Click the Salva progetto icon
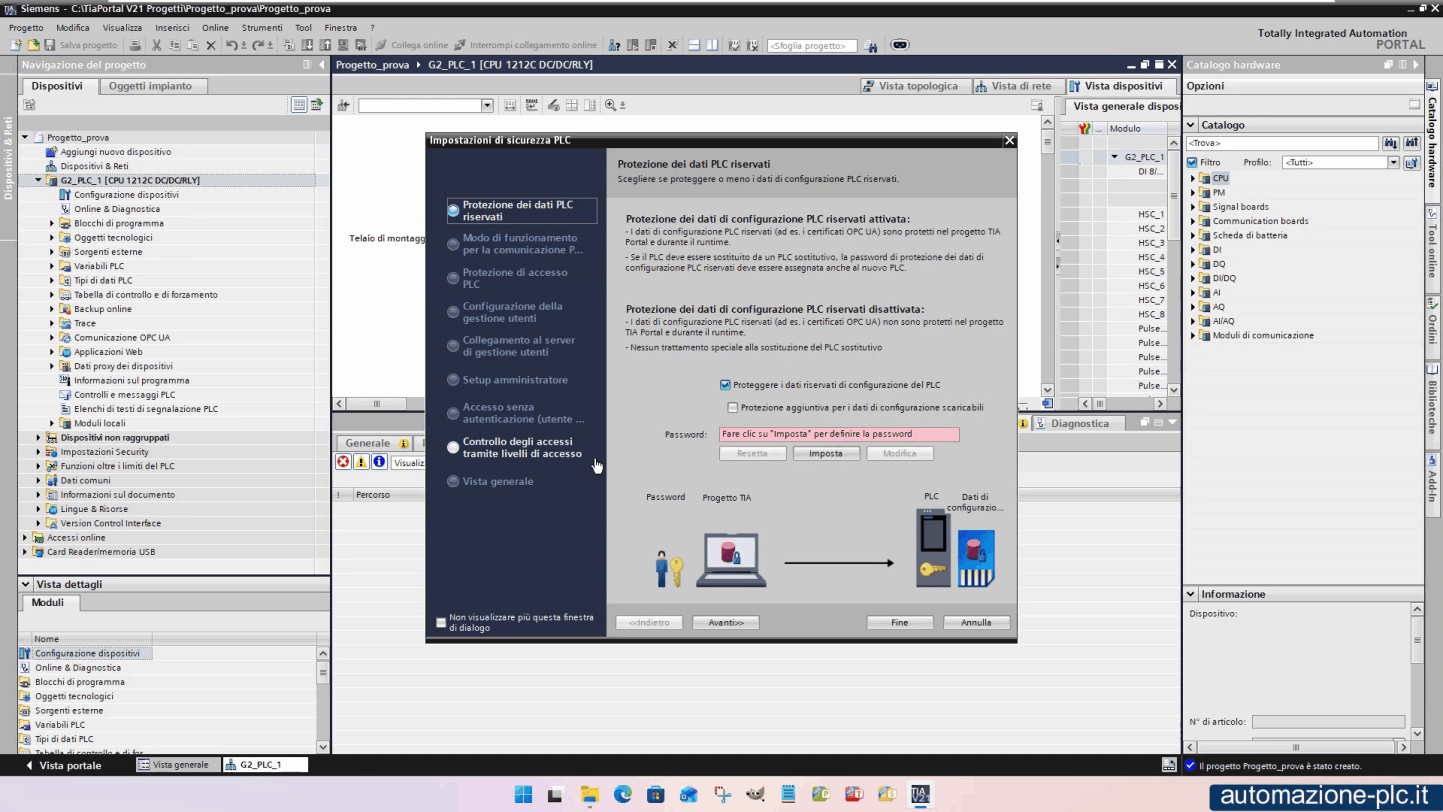This screenshot has width=1443, height=812. 50,45
